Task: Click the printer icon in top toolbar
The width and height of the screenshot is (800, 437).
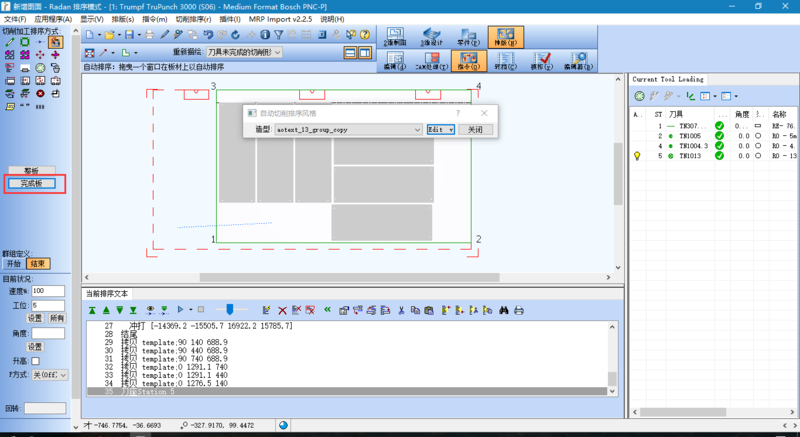Action: pyautogui.click(x=149, y=35)
